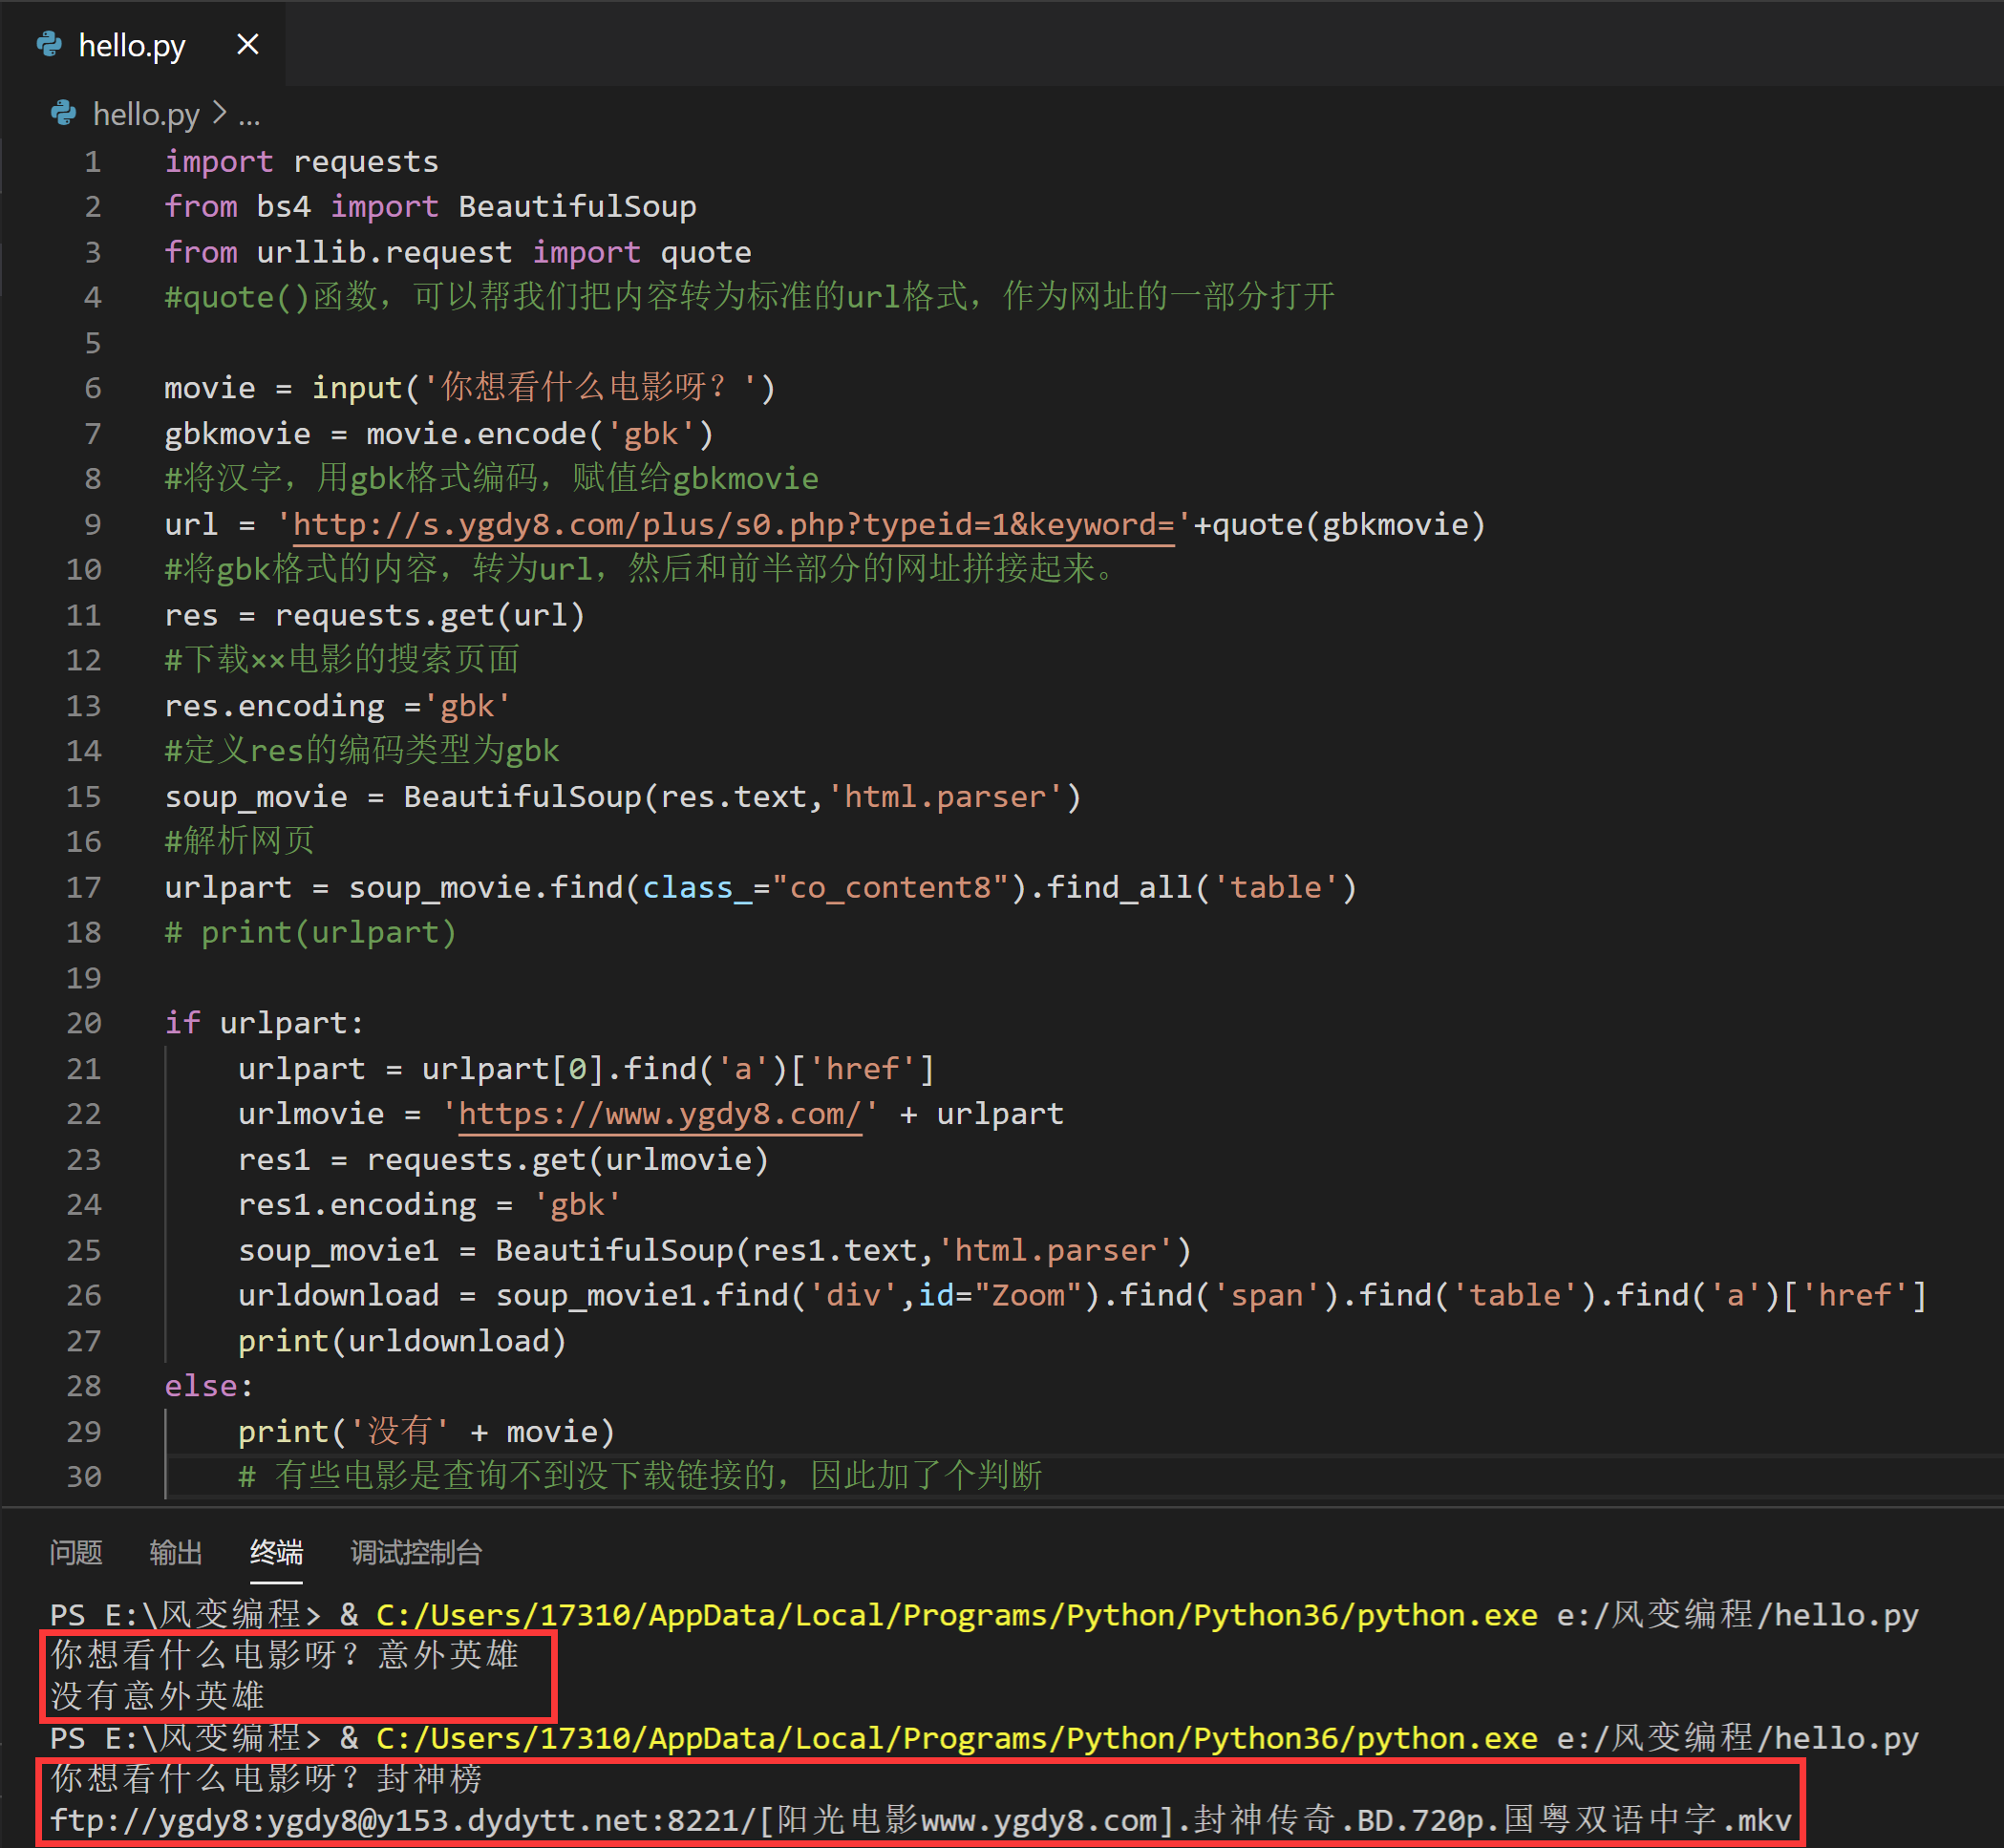
Task: Switch to the 输出 panel tab
Action: 176,1552
